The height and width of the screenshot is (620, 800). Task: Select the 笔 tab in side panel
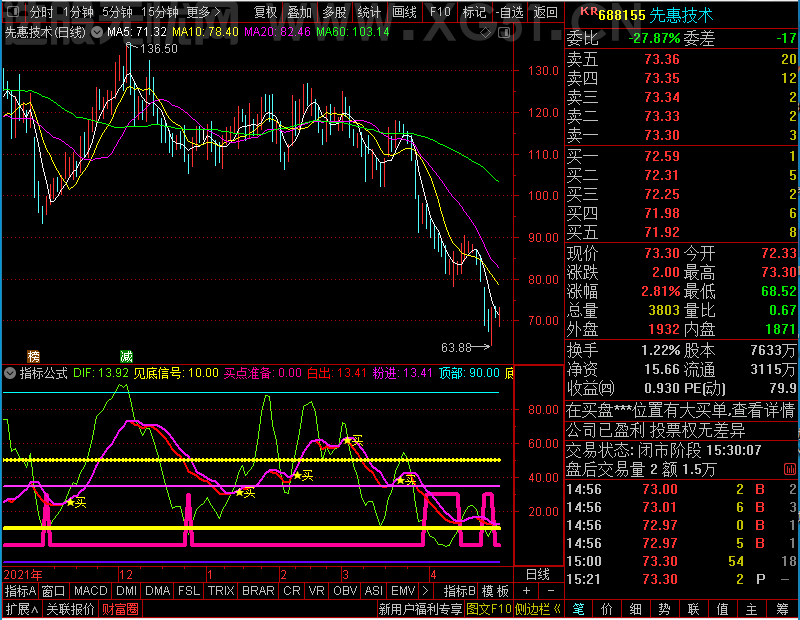(x=578, y=609)
